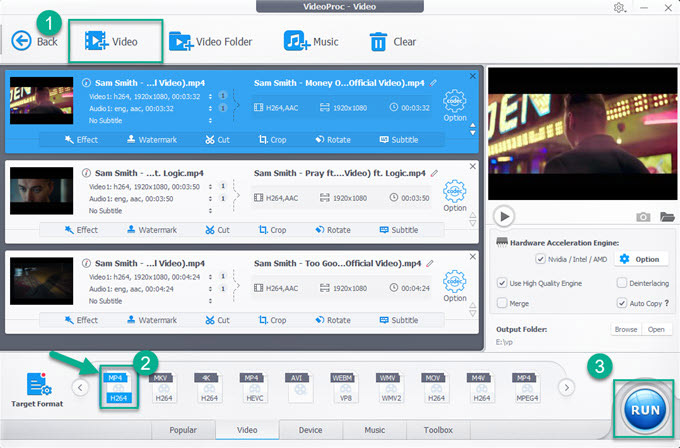
Task: Select WEBM VP8 format
Action: [x=345, y=387]
